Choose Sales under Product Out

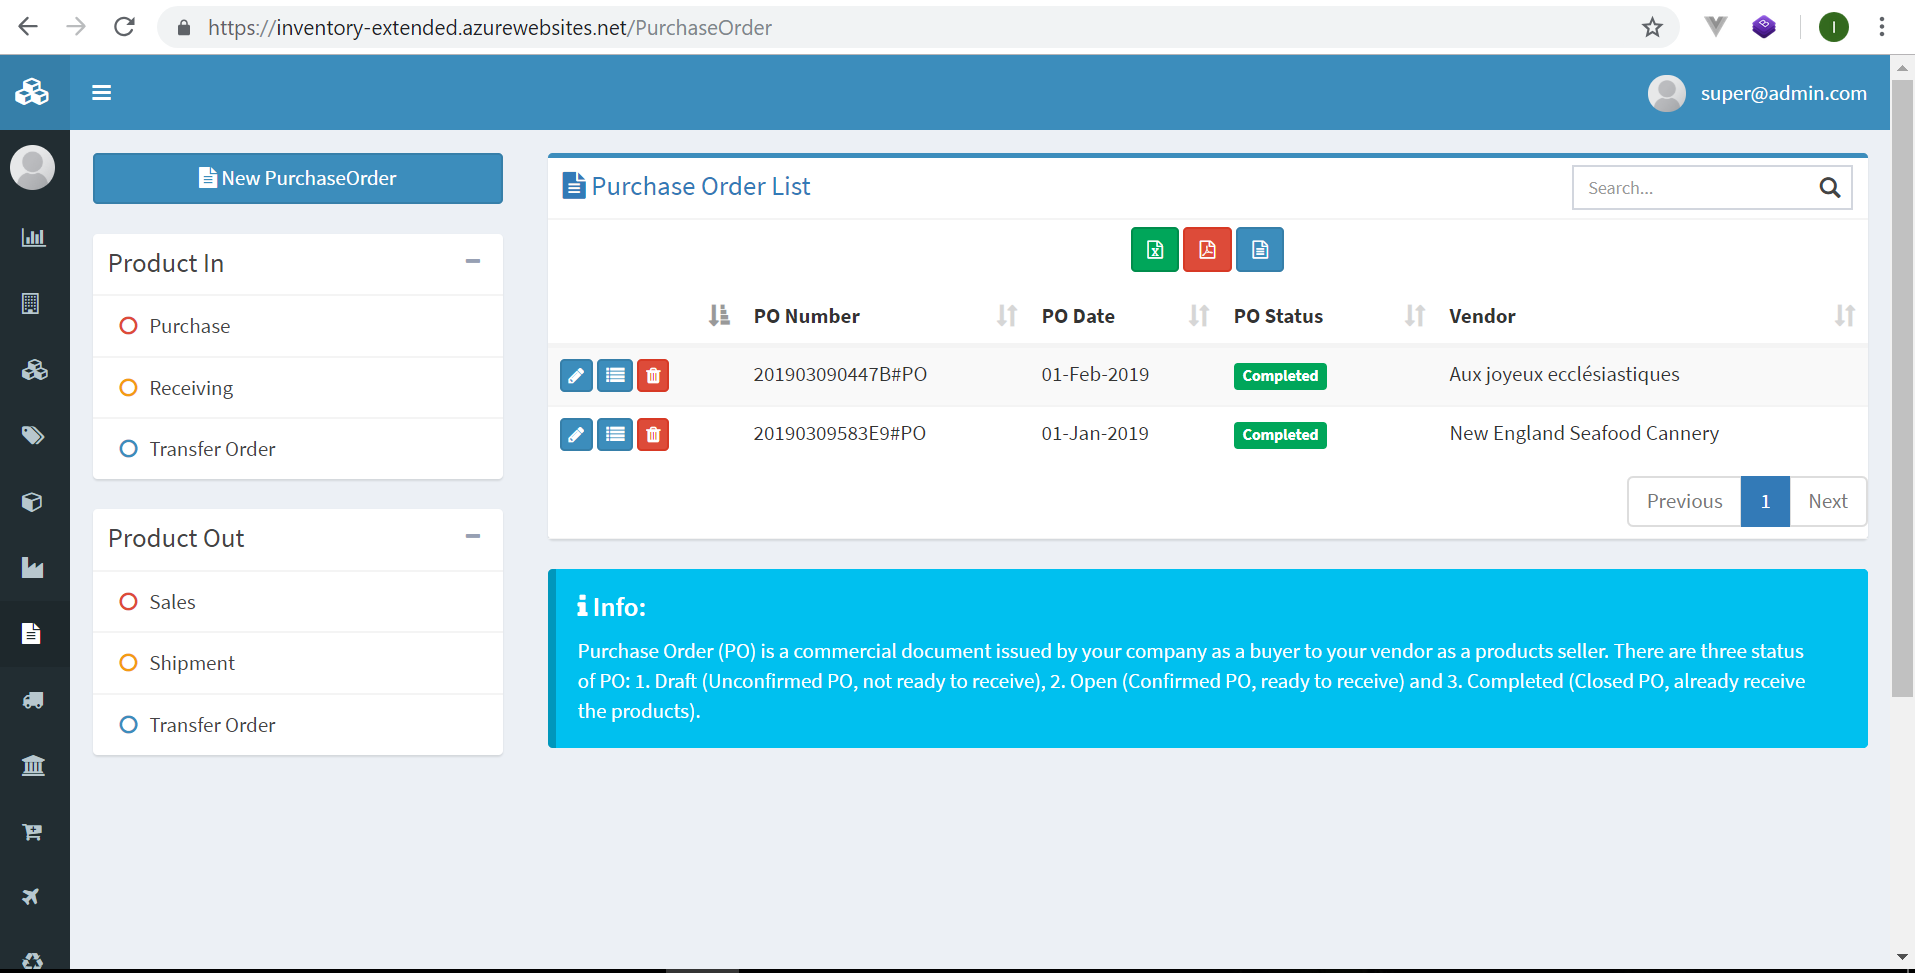[x=128, y=601]
